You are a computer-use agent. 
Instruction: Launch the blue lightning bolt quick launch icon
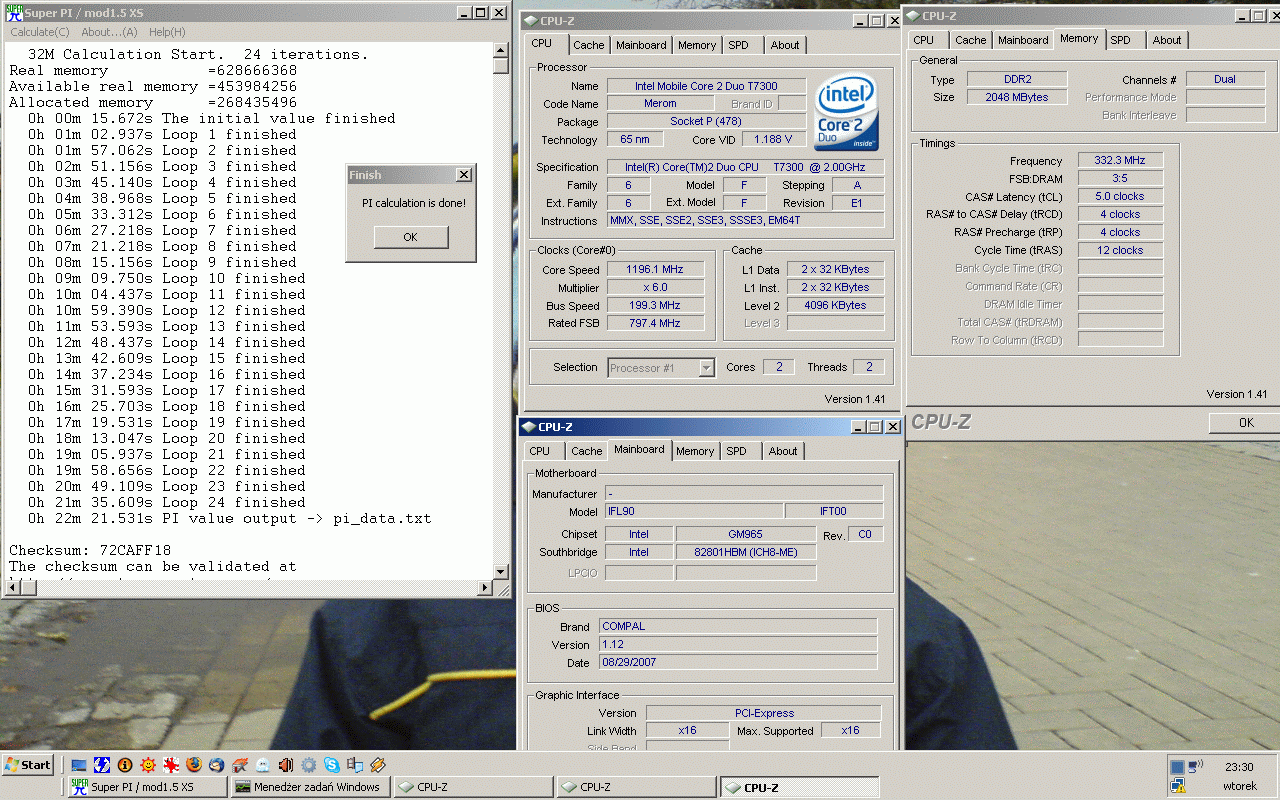102,765
